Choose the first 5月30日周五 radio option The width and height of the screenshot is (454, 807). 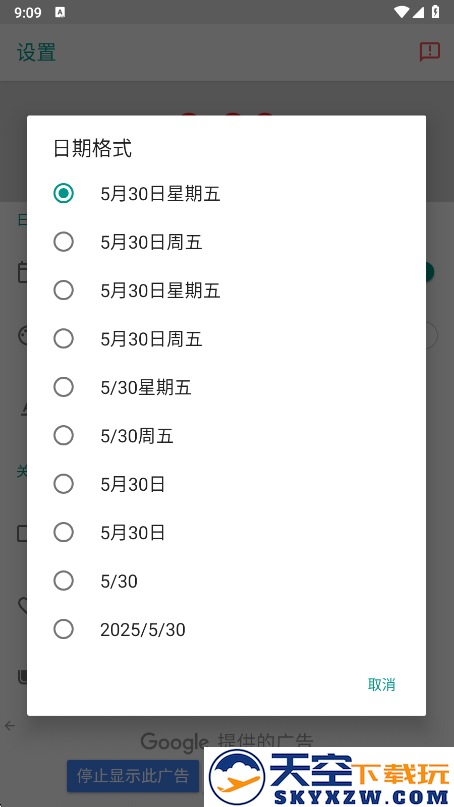[226, 242]
